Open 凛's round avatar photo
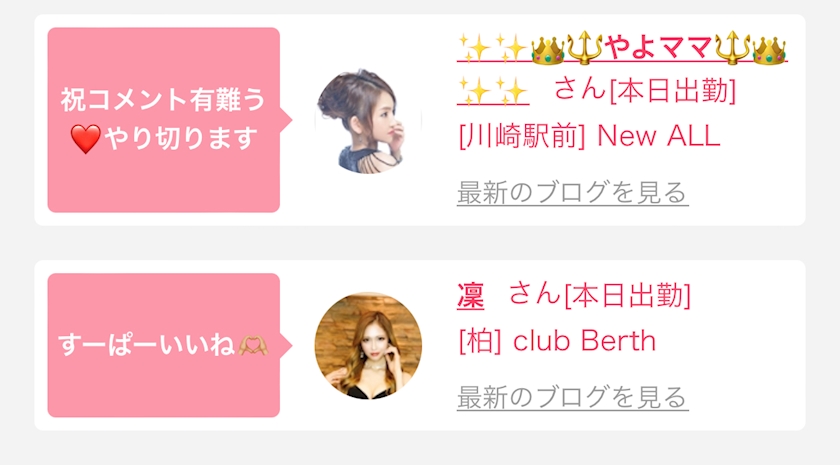Image resolution: width=840 pixels, height=465 pixels. [x=368, y=346]
